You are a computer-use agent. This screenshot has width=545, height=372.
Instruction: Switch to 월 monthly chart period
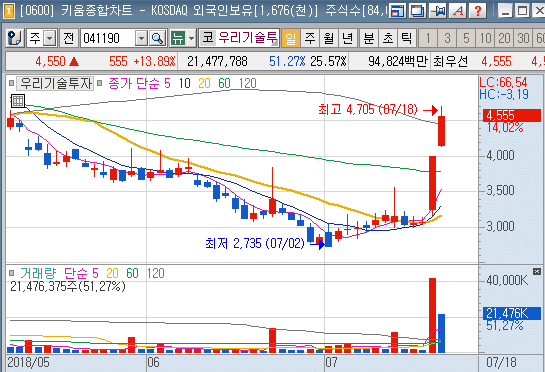(329, 38)
